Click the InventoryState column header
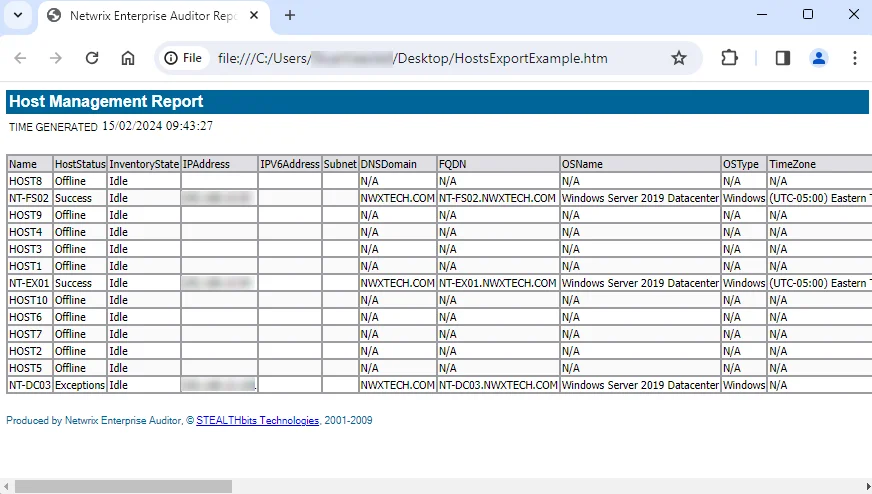872x494 pixels. tap(144, 164)
